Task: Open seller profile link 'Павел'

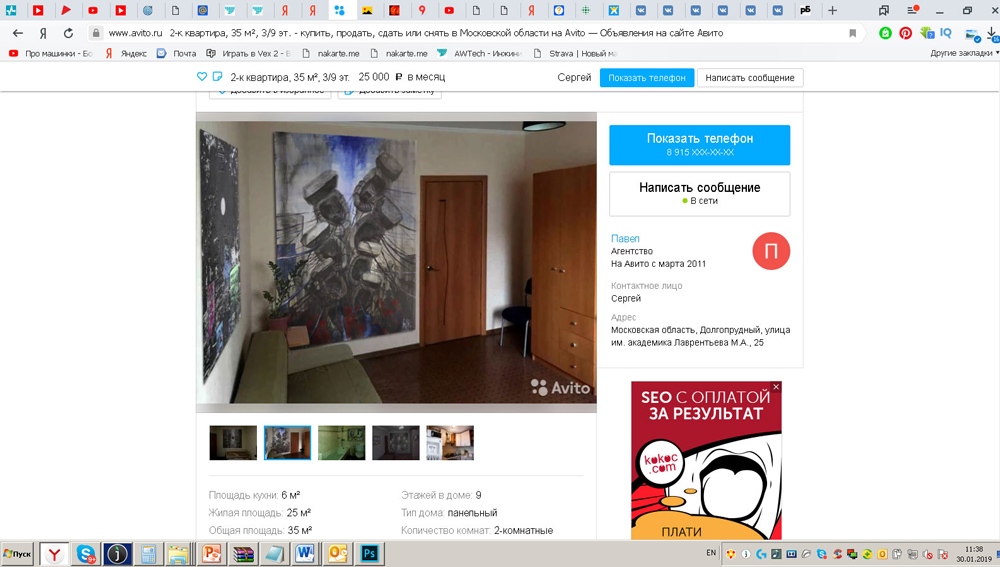Action: point(625,239)
